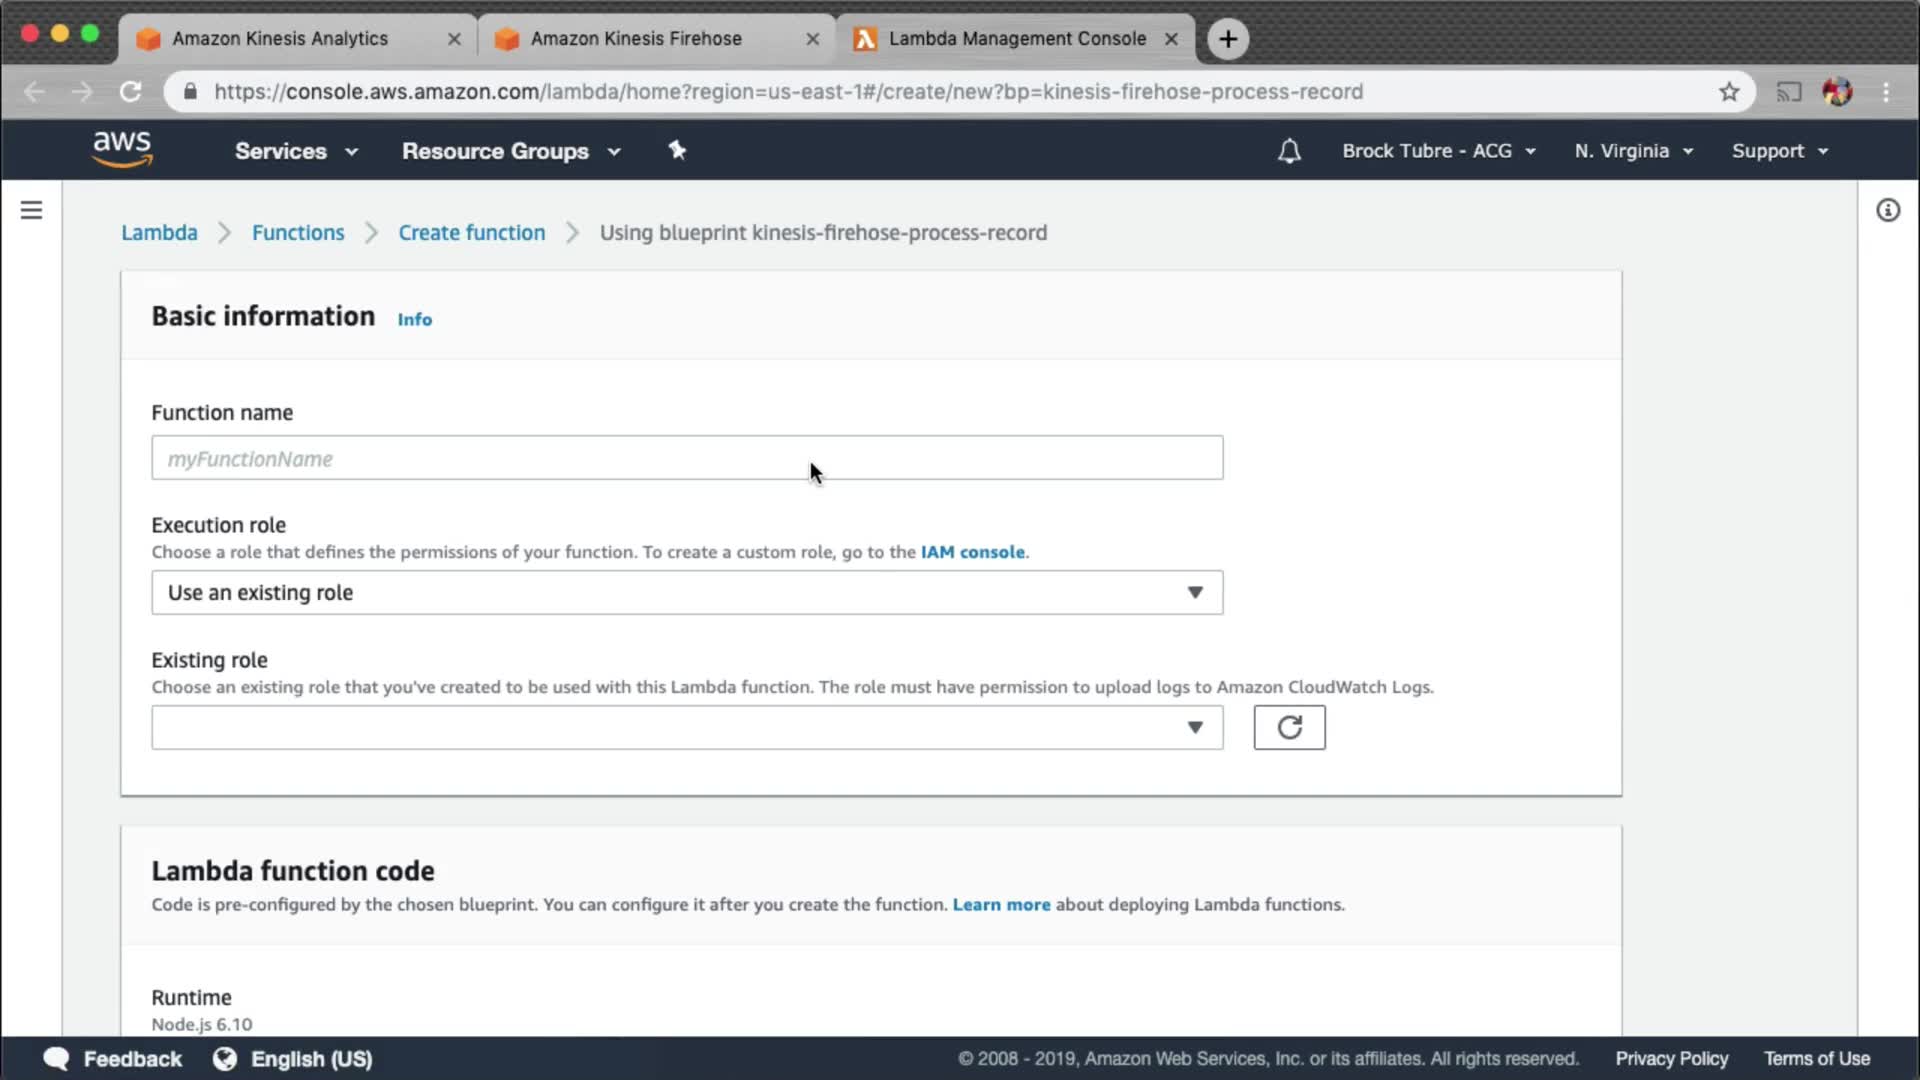Click the Function name input field
The height and width of the screenshot is (1080, 1920).
(x=686, y=458)
